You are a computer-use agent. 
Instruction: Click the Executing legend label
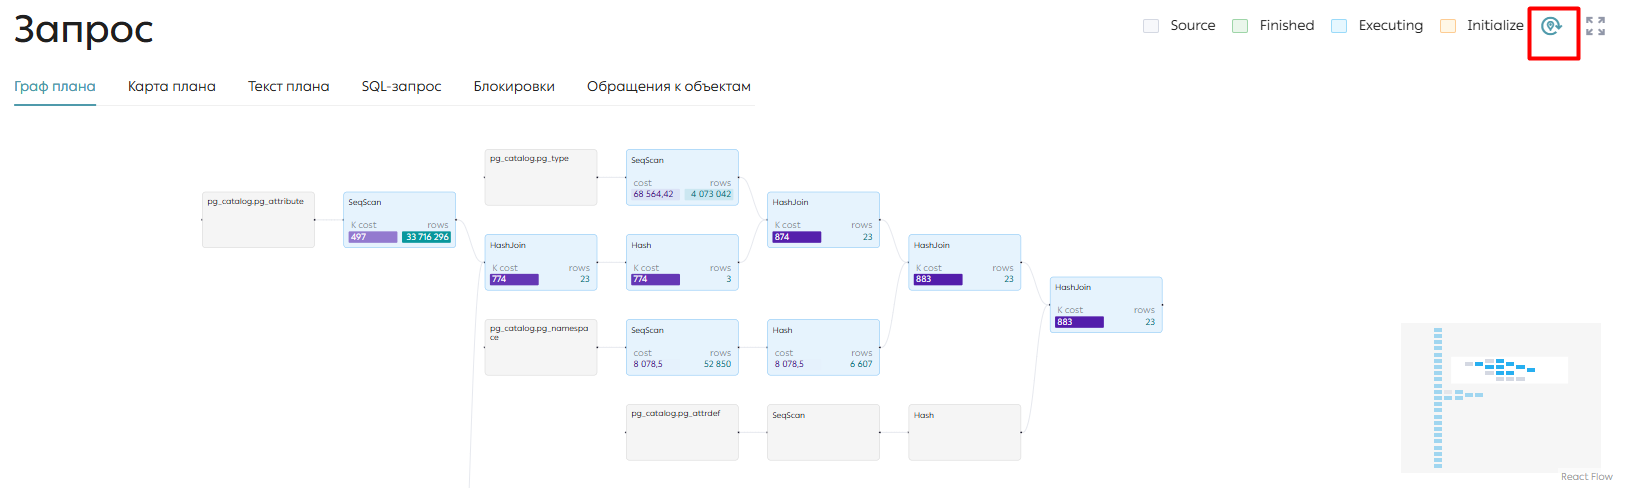tap(1390, 26)
